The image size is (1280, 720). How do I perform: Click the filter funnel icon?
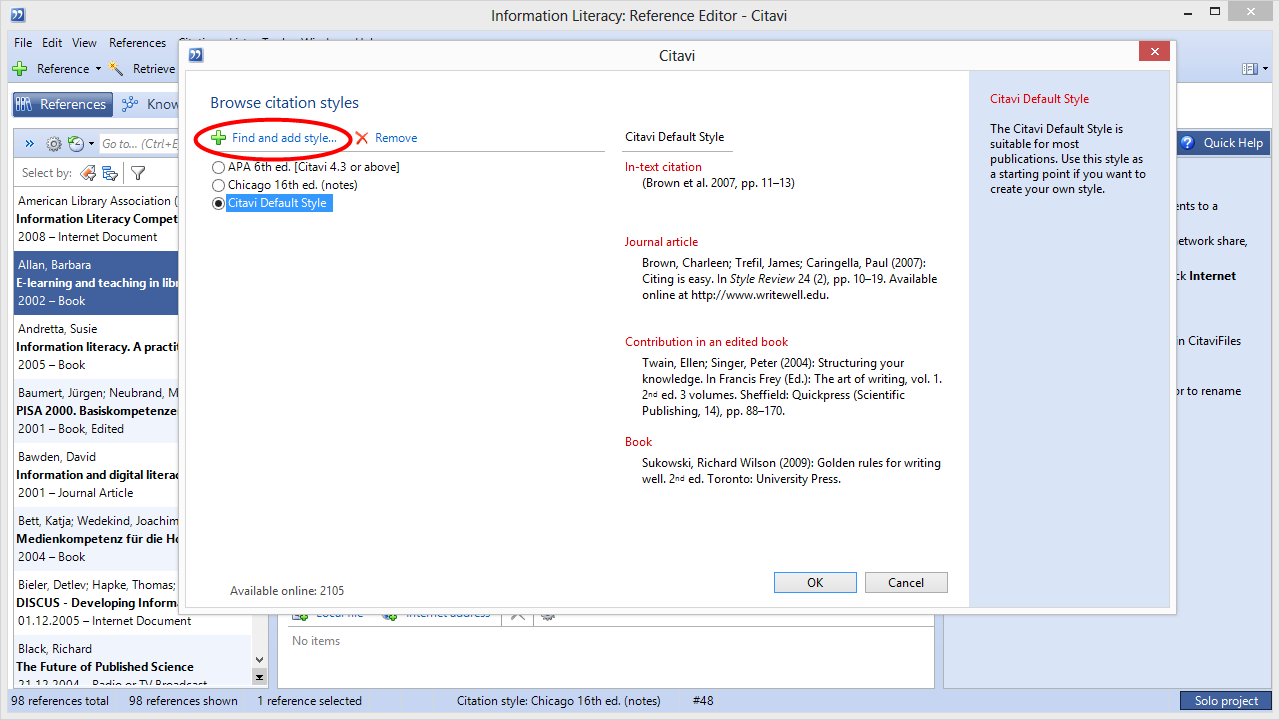[138, 173]
